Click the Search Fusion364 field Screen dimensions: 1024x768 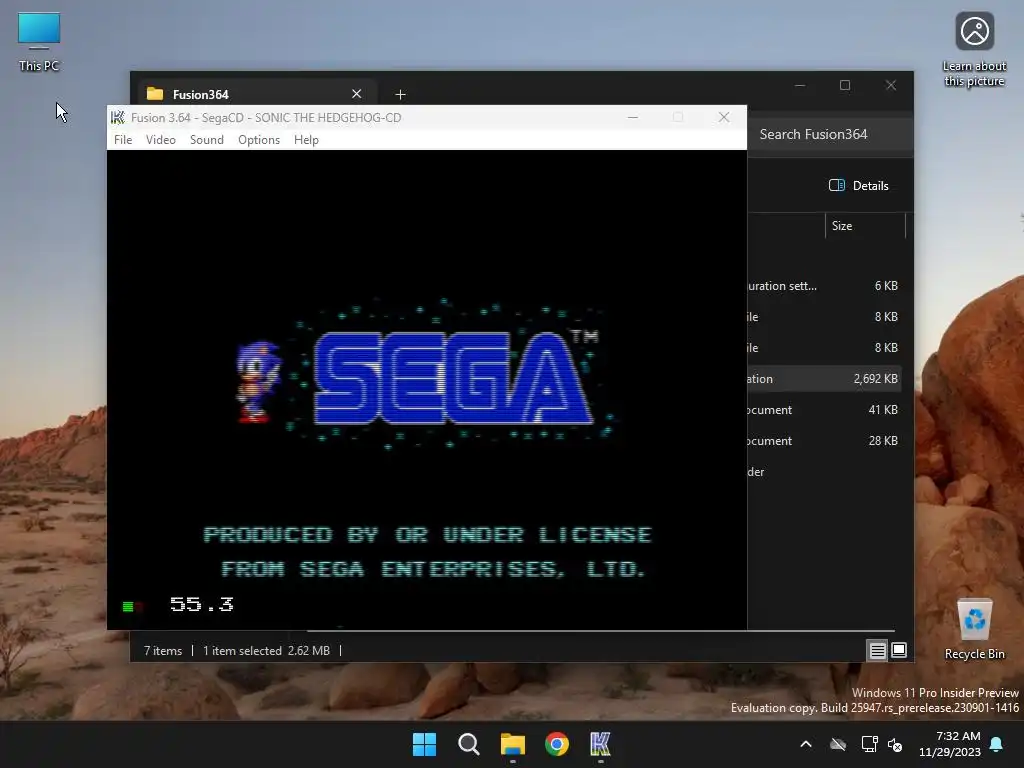829,135
